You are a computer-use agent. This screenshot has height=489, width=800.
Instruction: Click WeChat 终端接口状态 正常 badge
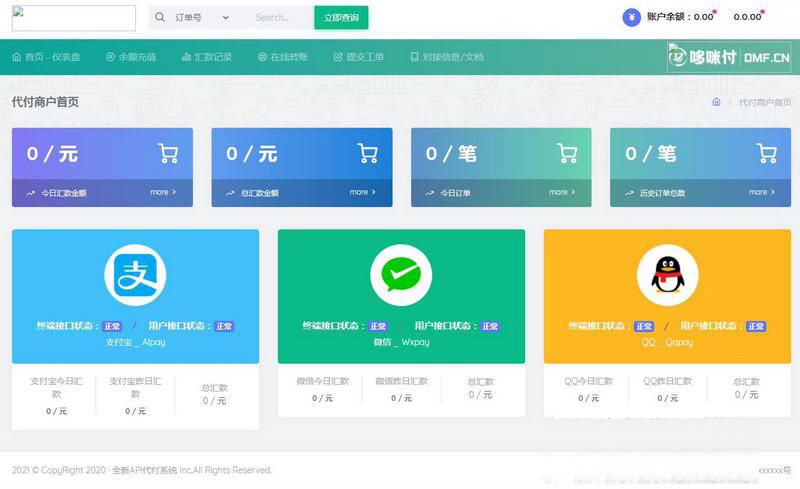(378, 326)
